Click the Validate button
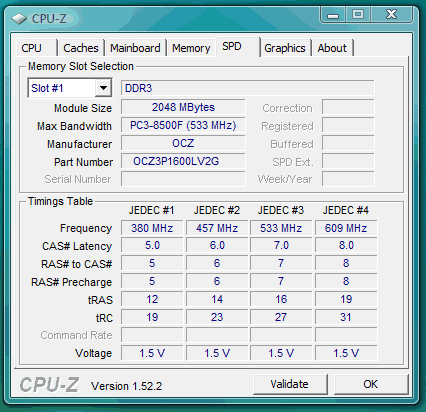The image size is (426, 412). [289, 384]
